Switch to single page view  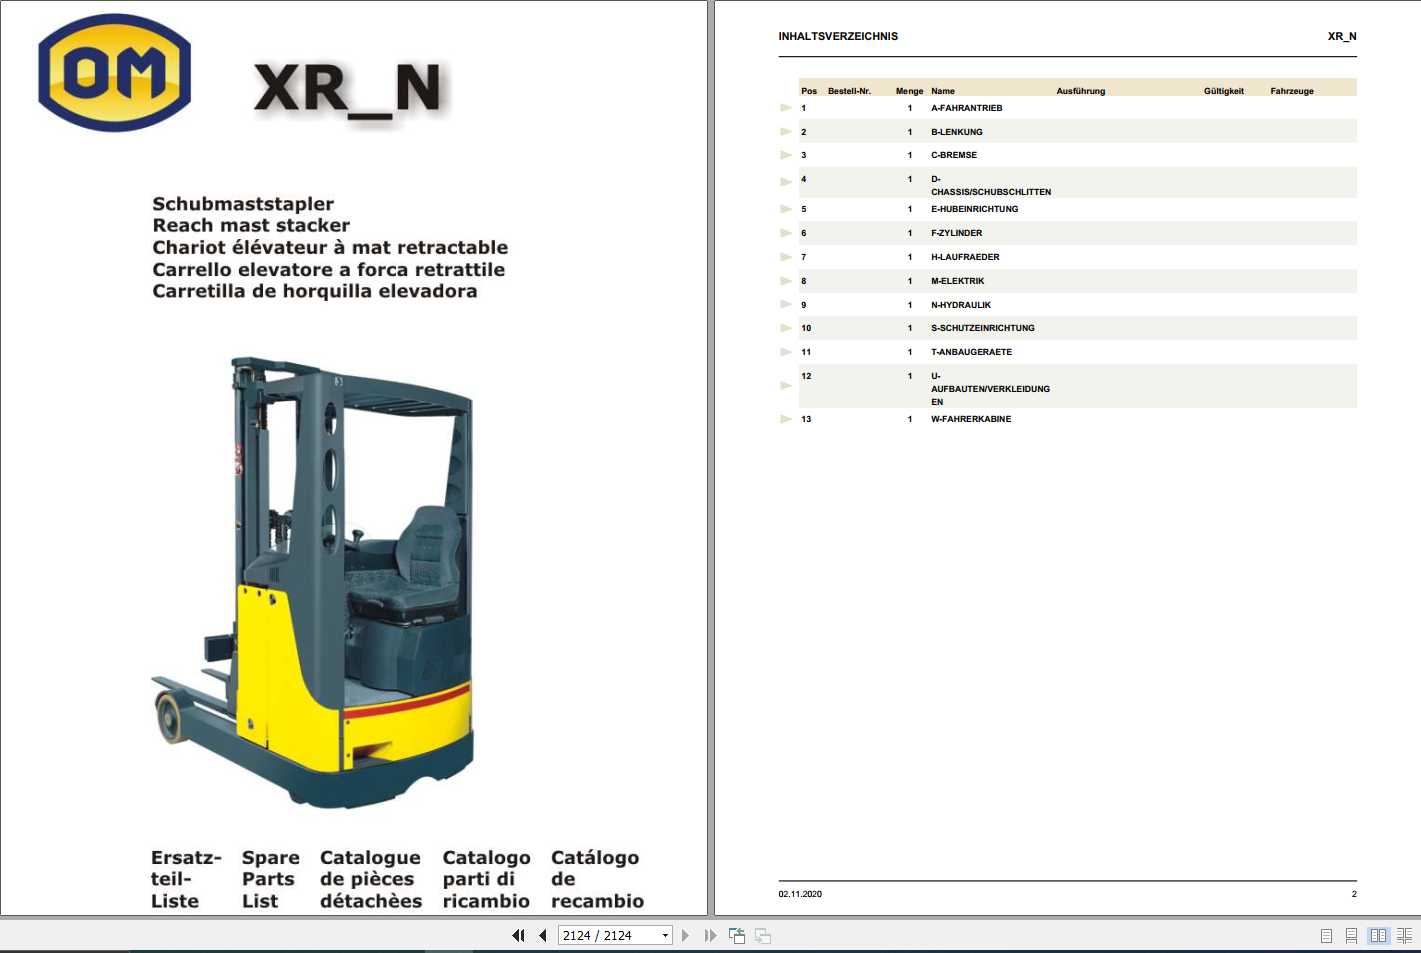click(x=1326, y=936)
